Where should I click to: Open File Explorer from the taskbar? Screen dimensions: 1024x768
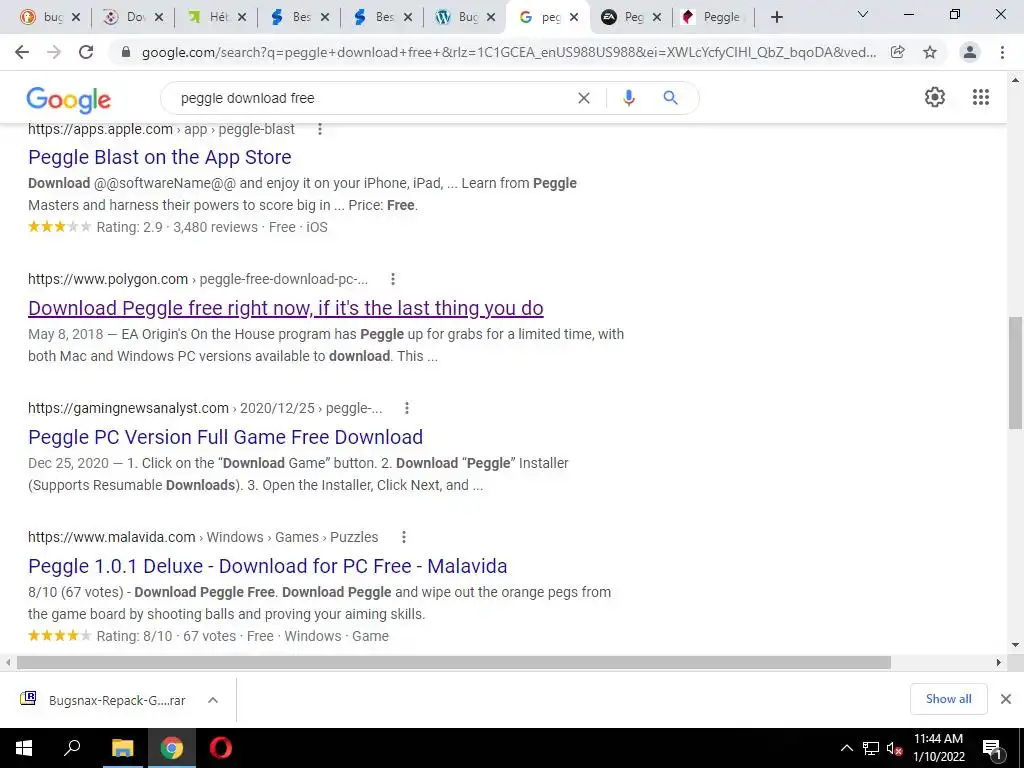pos(122,748)
